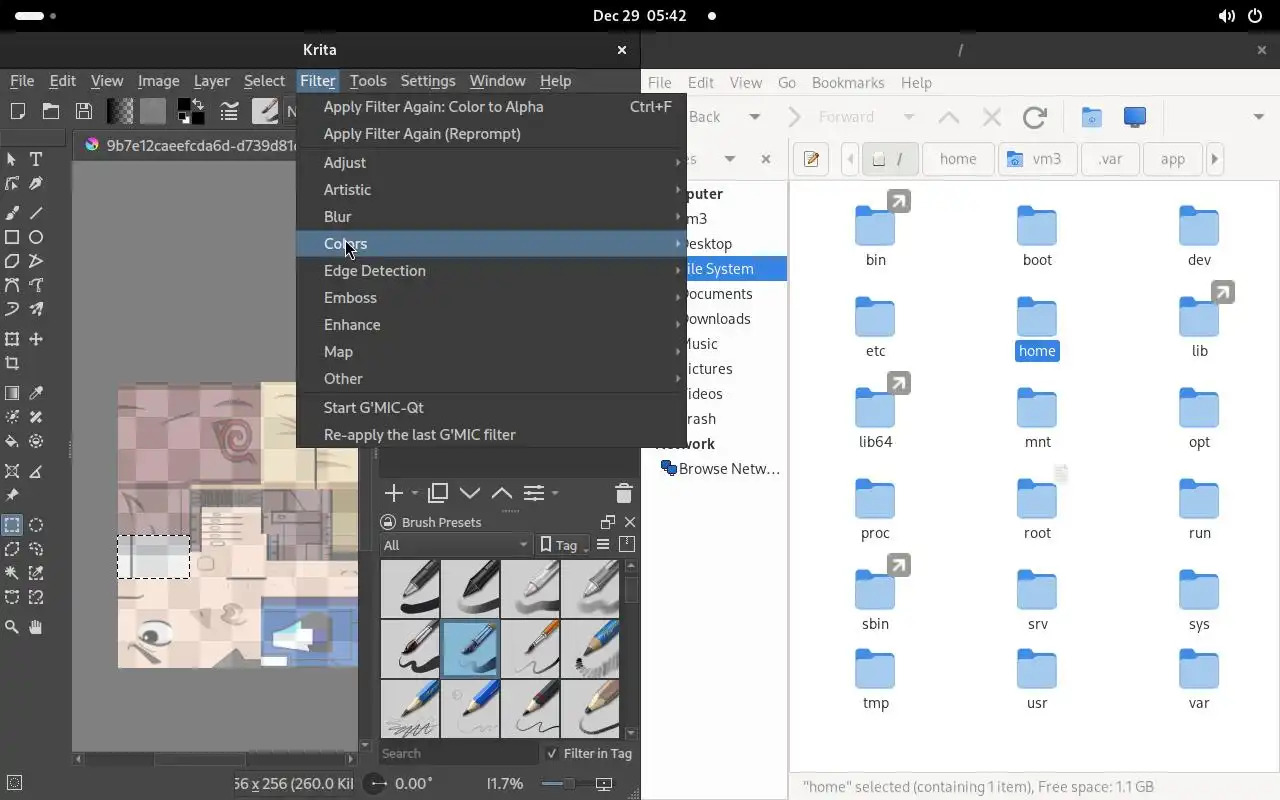Select the Reference Images pin tool
The height and width of the screenshot is (800, 1280).
point(12,495)
